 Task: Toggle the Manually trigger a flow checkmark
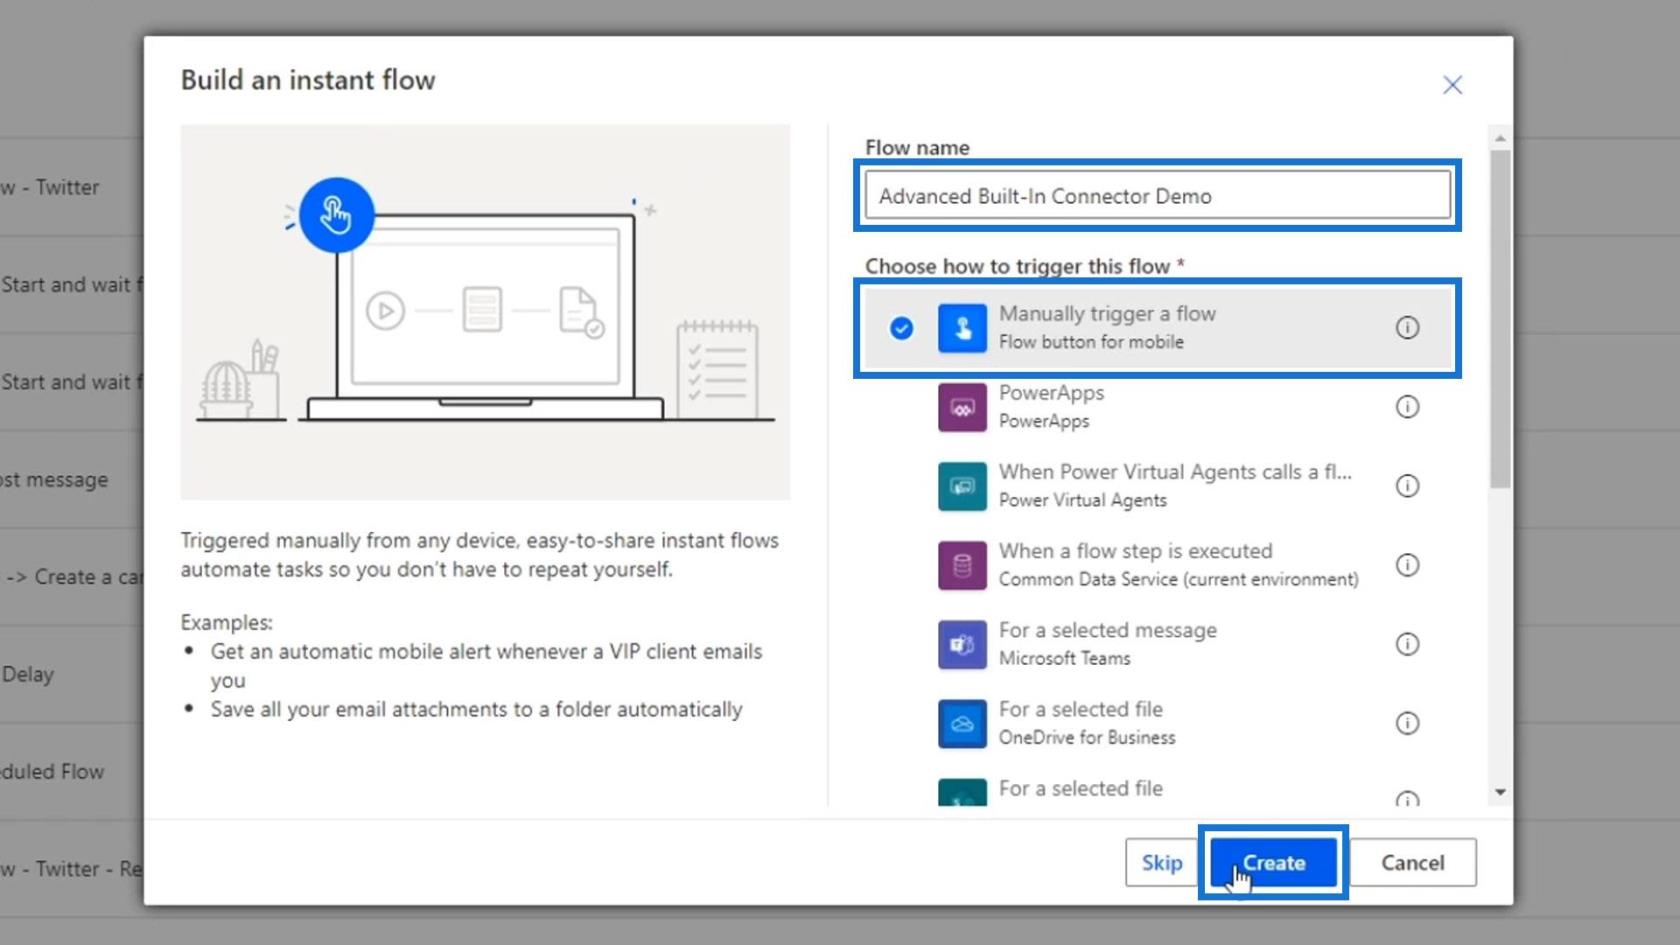click(901, 328)
